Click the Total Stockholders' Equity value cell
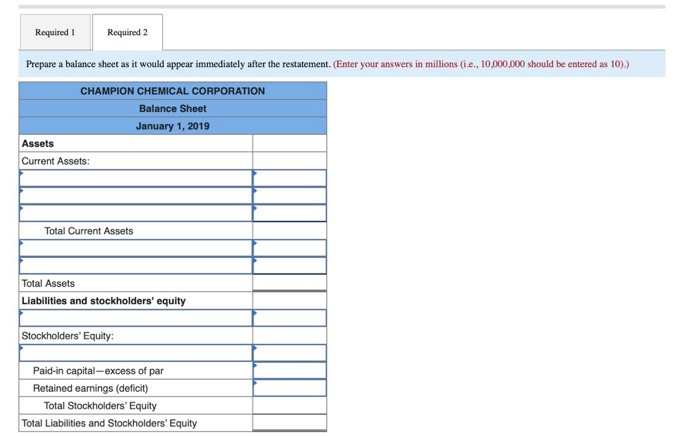 click(289, 405)
